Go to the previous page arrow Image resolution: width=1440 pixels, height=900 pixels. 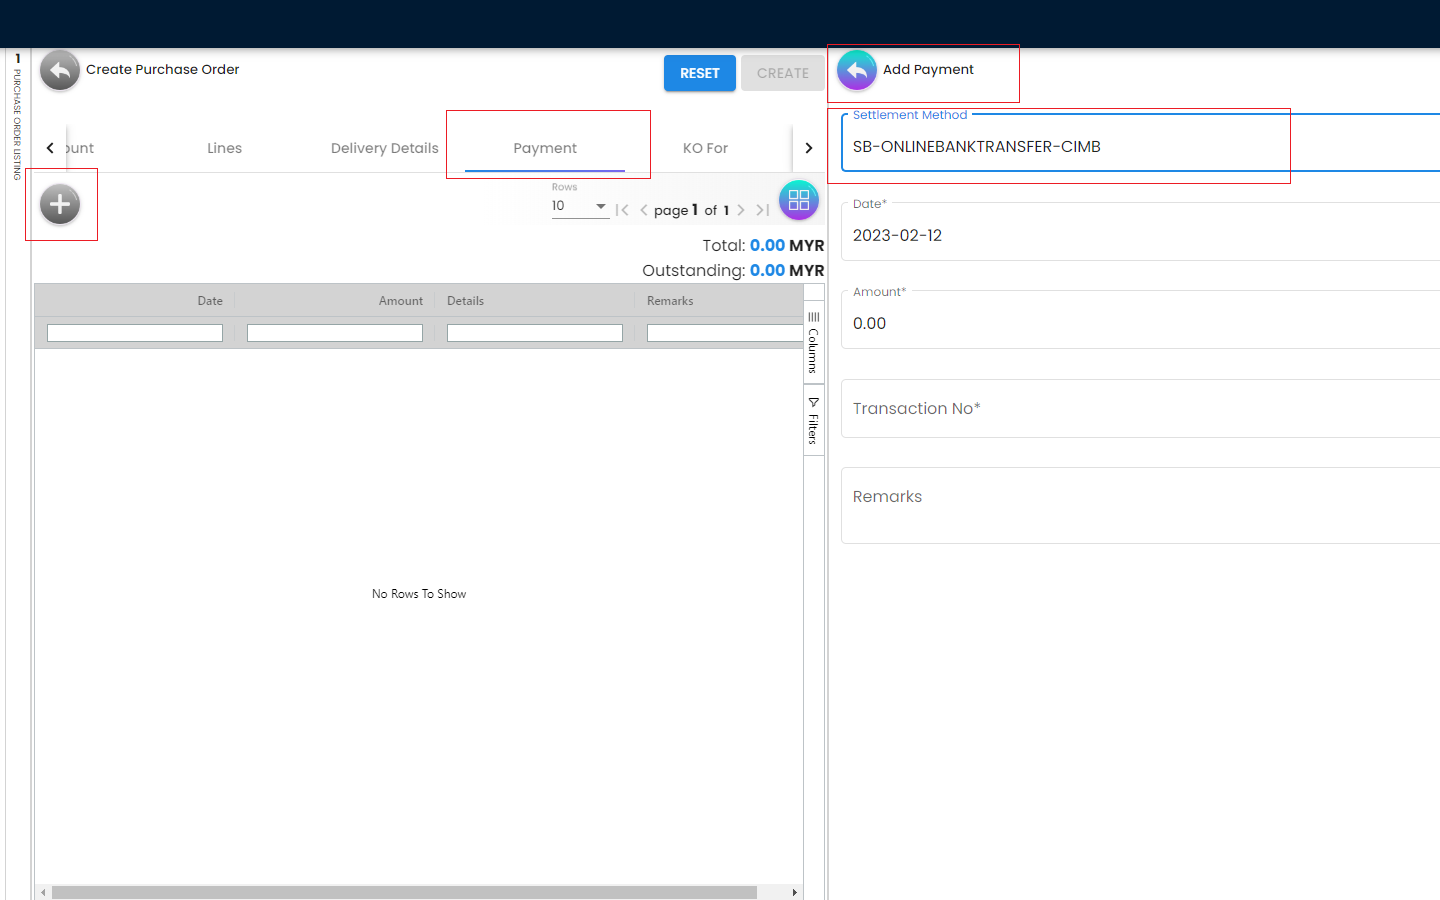(644, 210)
